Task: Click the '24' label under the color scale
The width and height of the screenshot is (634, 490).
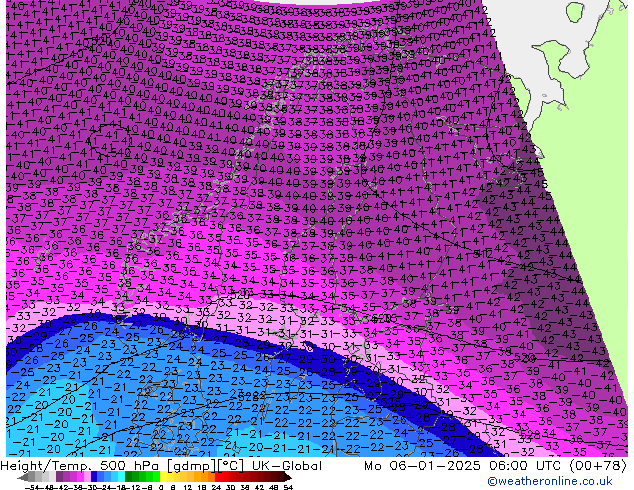Action: click(216, 488)
